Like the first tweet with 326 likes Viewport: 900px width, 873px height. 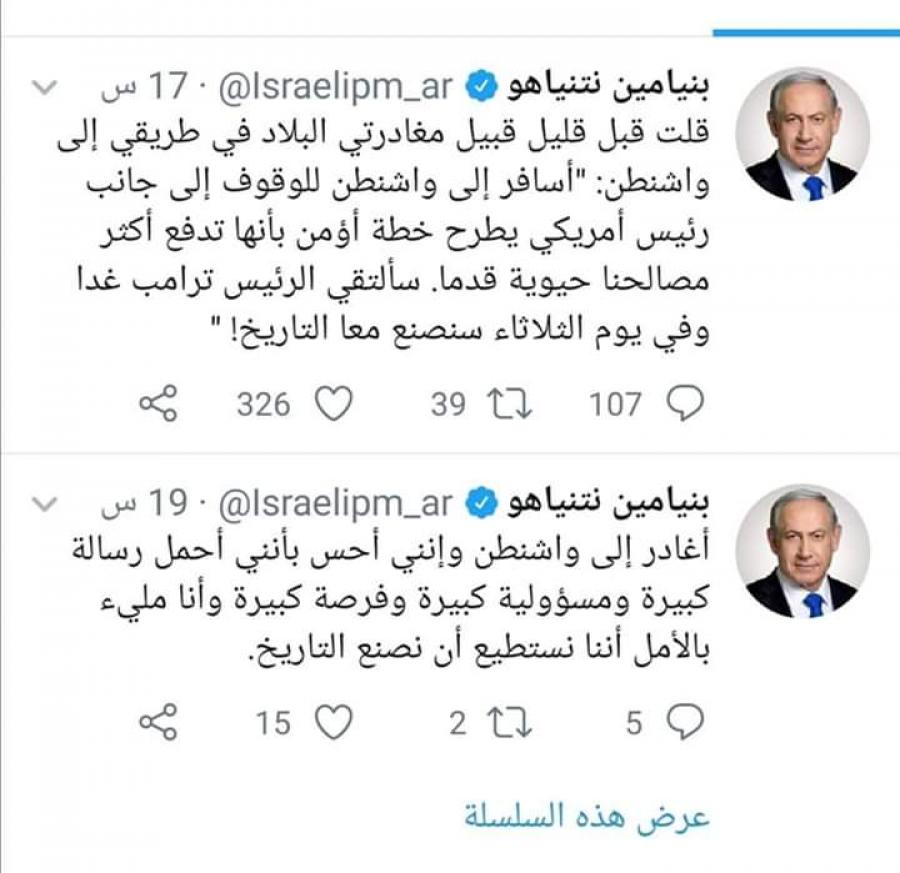pos(334,404)
